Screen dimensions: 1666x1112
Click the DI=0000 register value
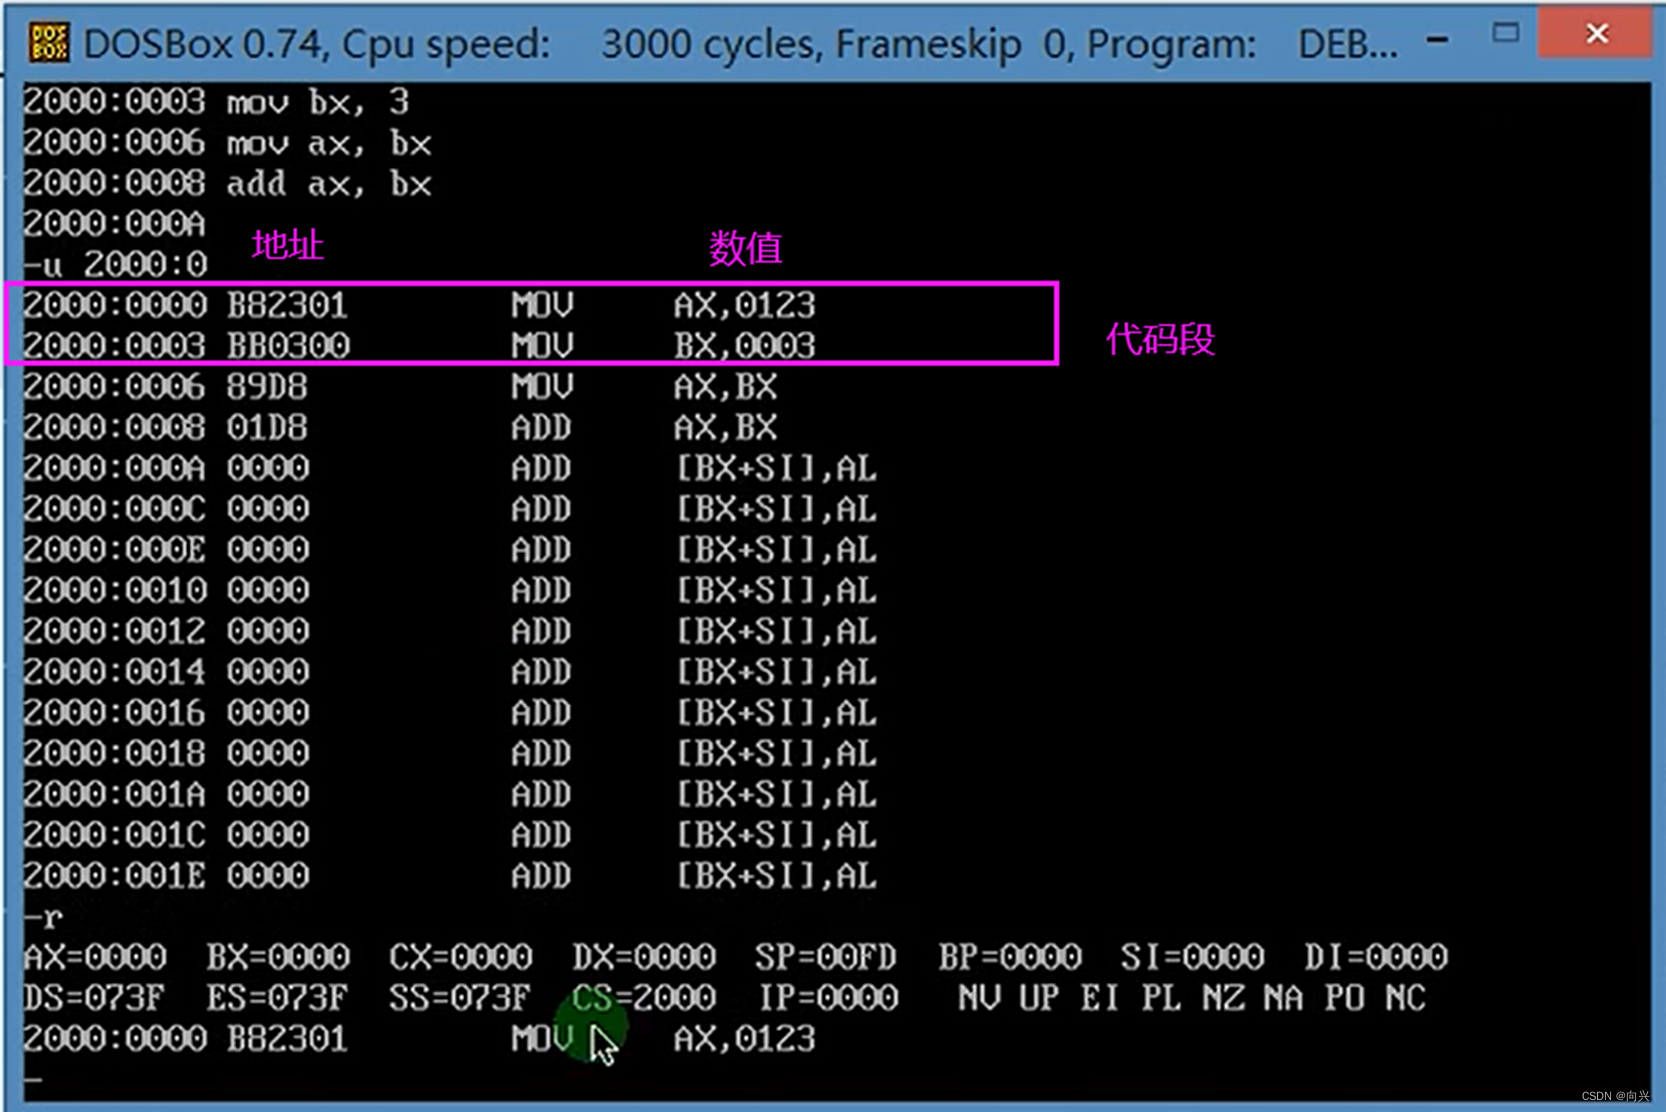[1376, 958]
